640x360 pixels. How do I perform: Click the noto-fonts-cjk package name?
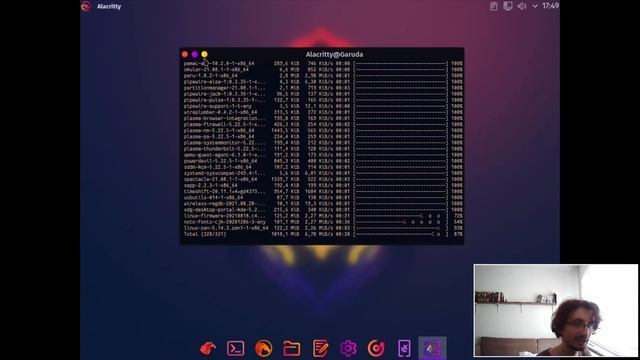point(224,222)
